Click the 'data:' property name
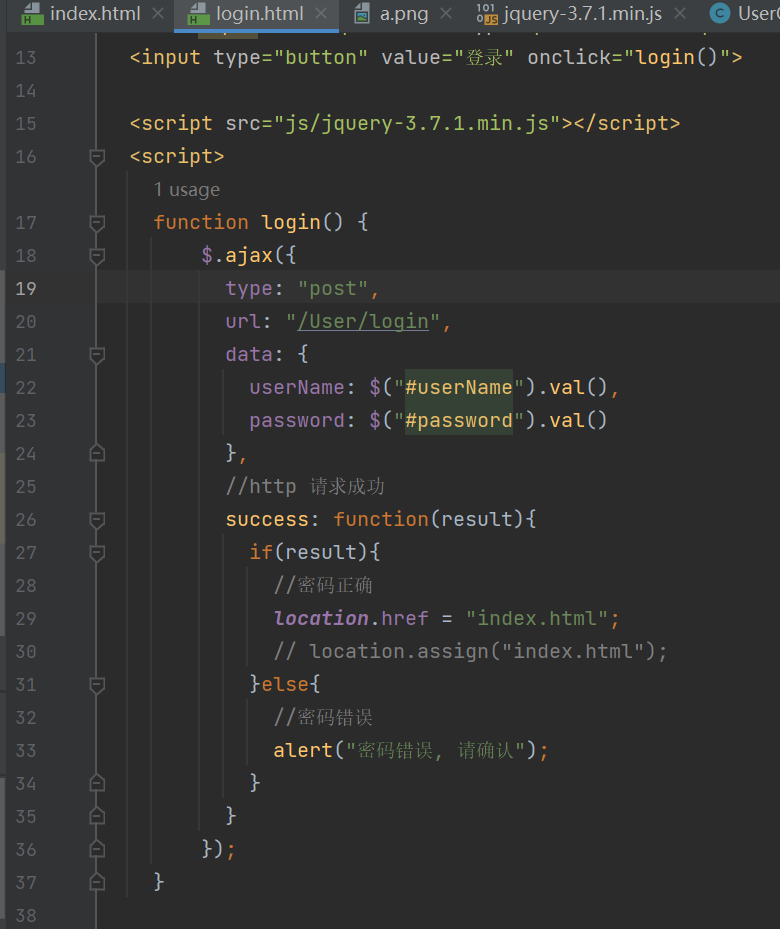780x929 pixels. (x=254, y=354)
